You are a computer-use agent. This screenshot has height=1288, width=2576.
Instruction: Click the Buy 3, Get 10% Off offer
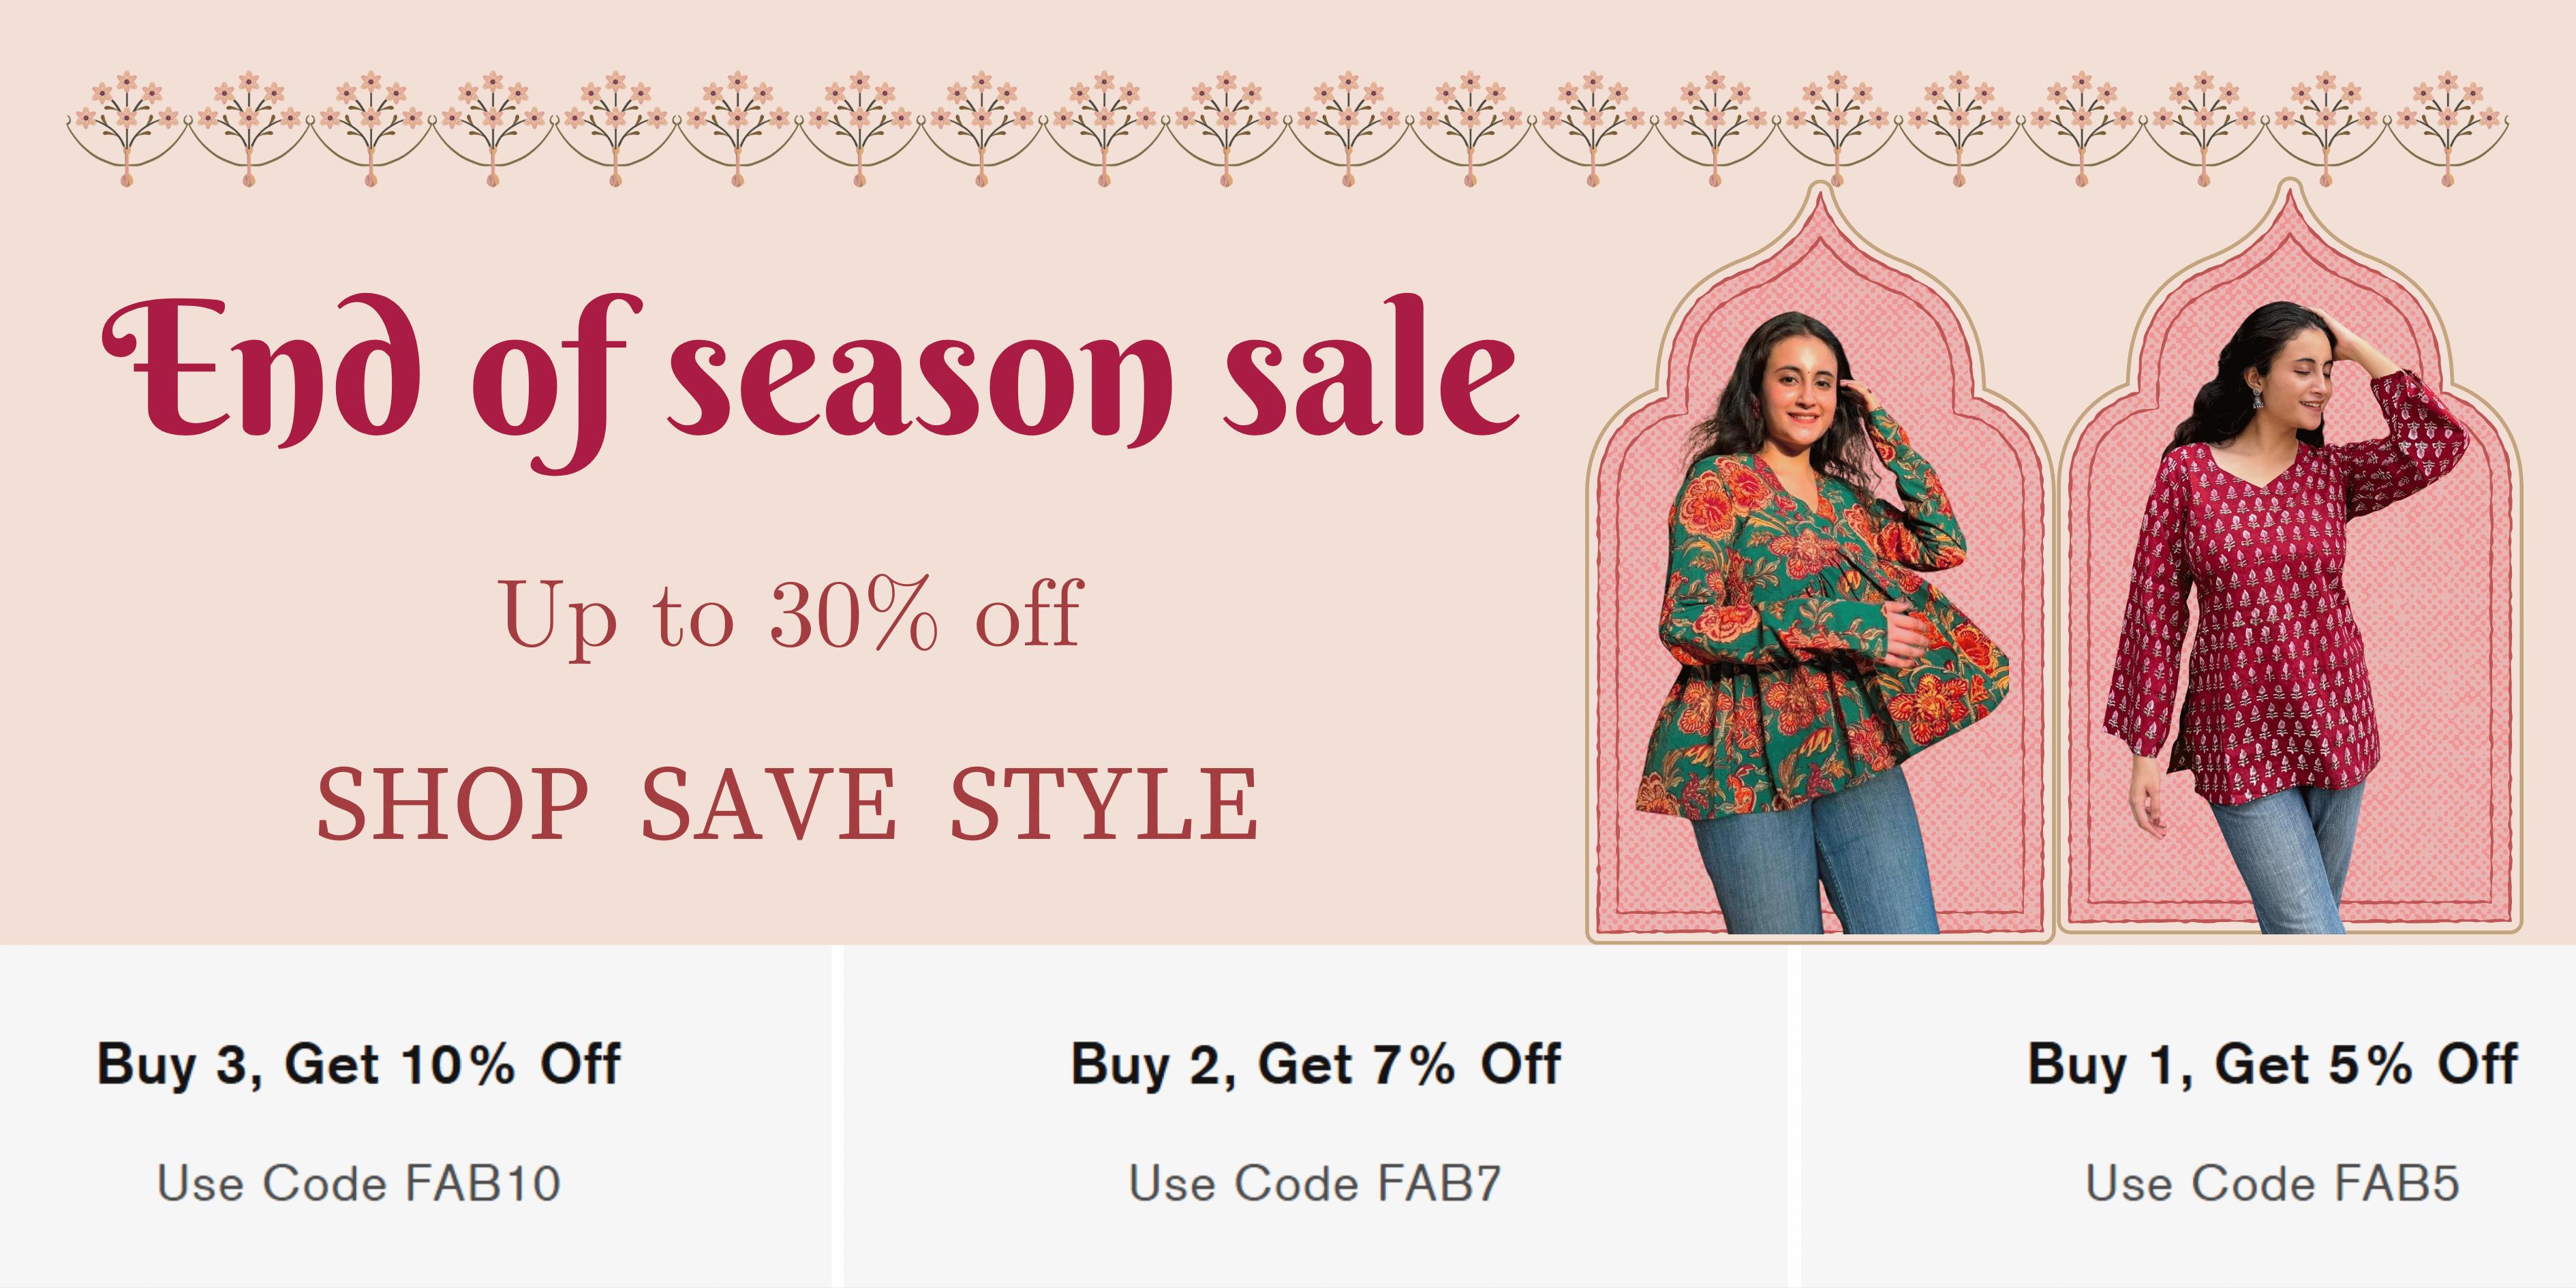coord(358,1063)
